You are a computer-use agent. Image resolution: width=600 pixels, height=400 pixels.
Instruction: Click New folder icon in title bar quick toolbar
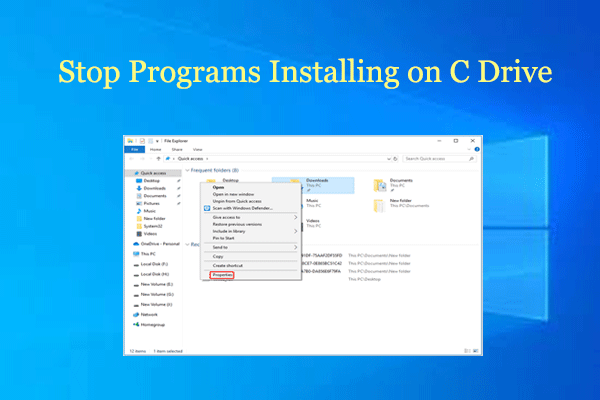[150, 141]
